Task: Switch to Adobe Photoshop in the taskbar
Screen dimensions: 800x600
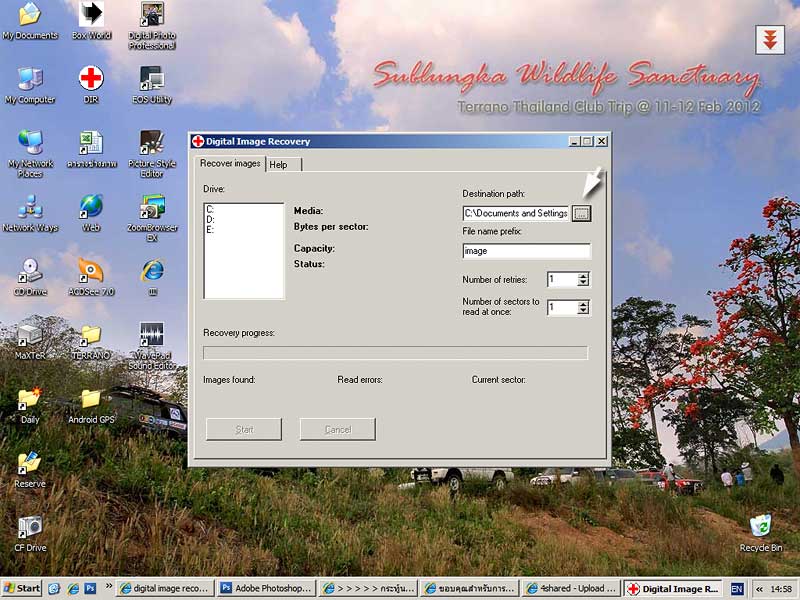Action: [266, 589]
